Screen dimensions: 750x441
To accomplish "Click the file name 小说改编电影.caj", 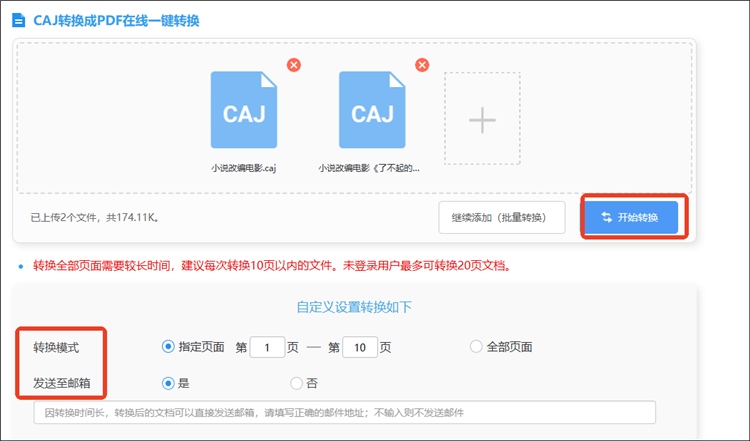I will point(244,168).
